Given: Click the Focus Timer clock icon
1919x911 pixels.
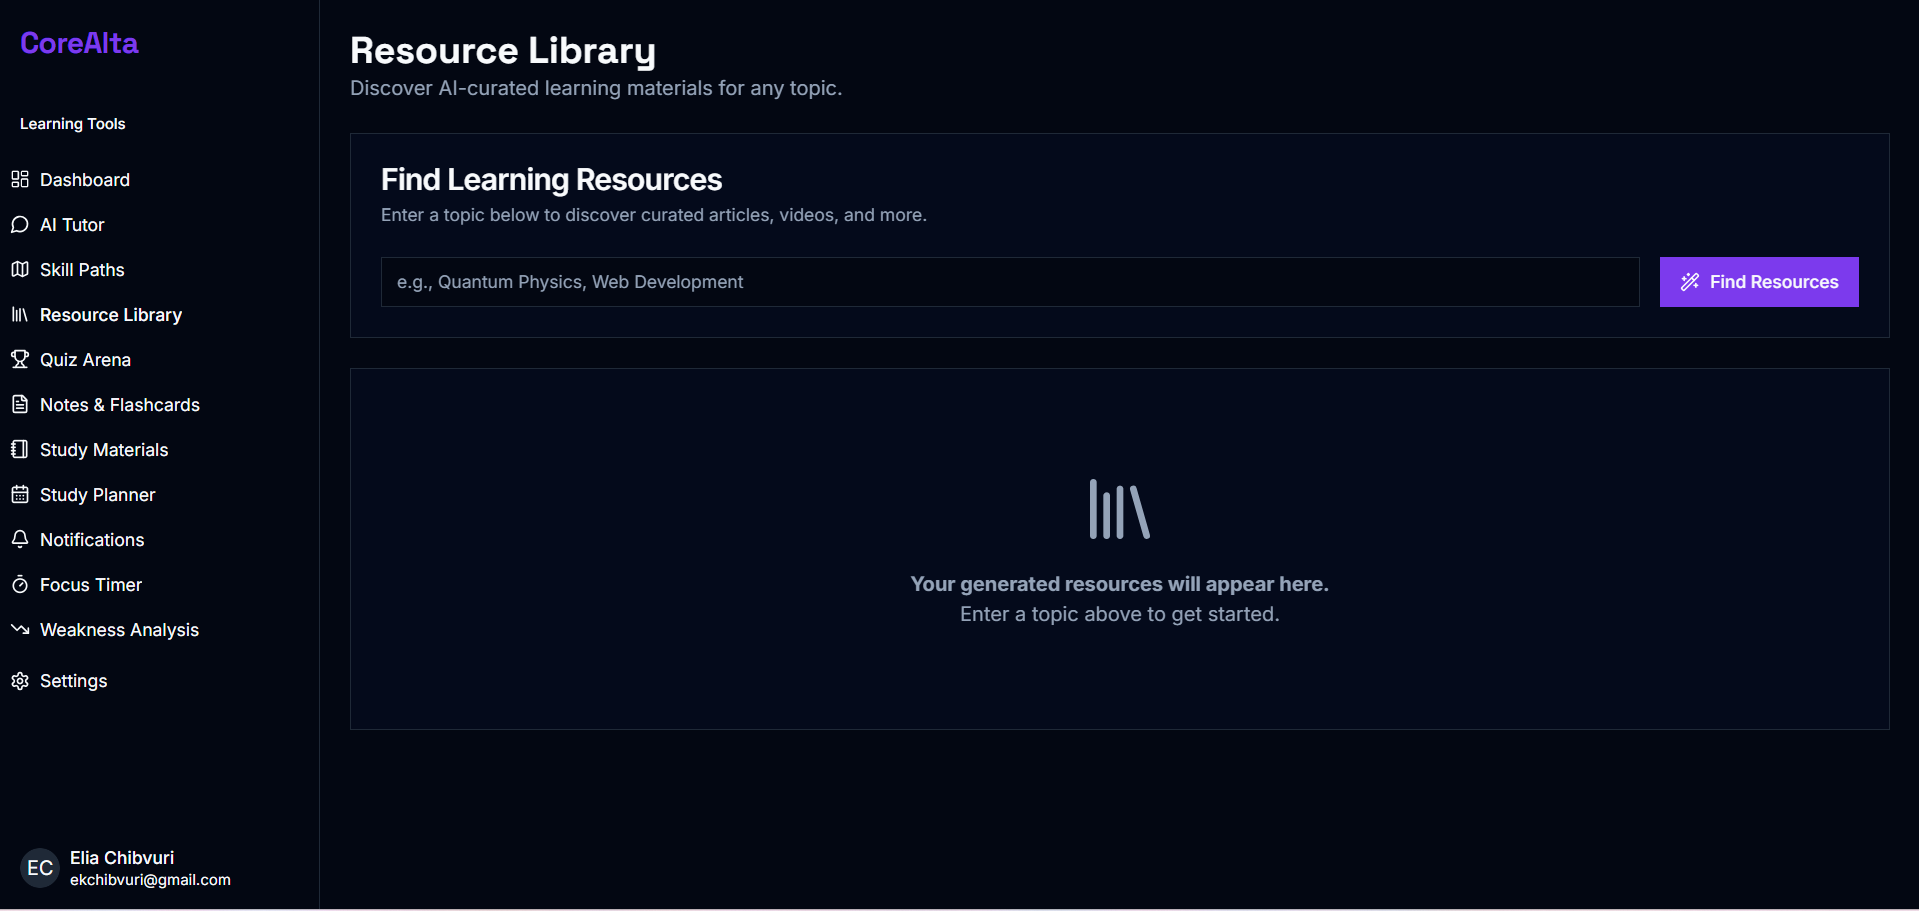Looking at the screenshot, I should coord(20,585).
